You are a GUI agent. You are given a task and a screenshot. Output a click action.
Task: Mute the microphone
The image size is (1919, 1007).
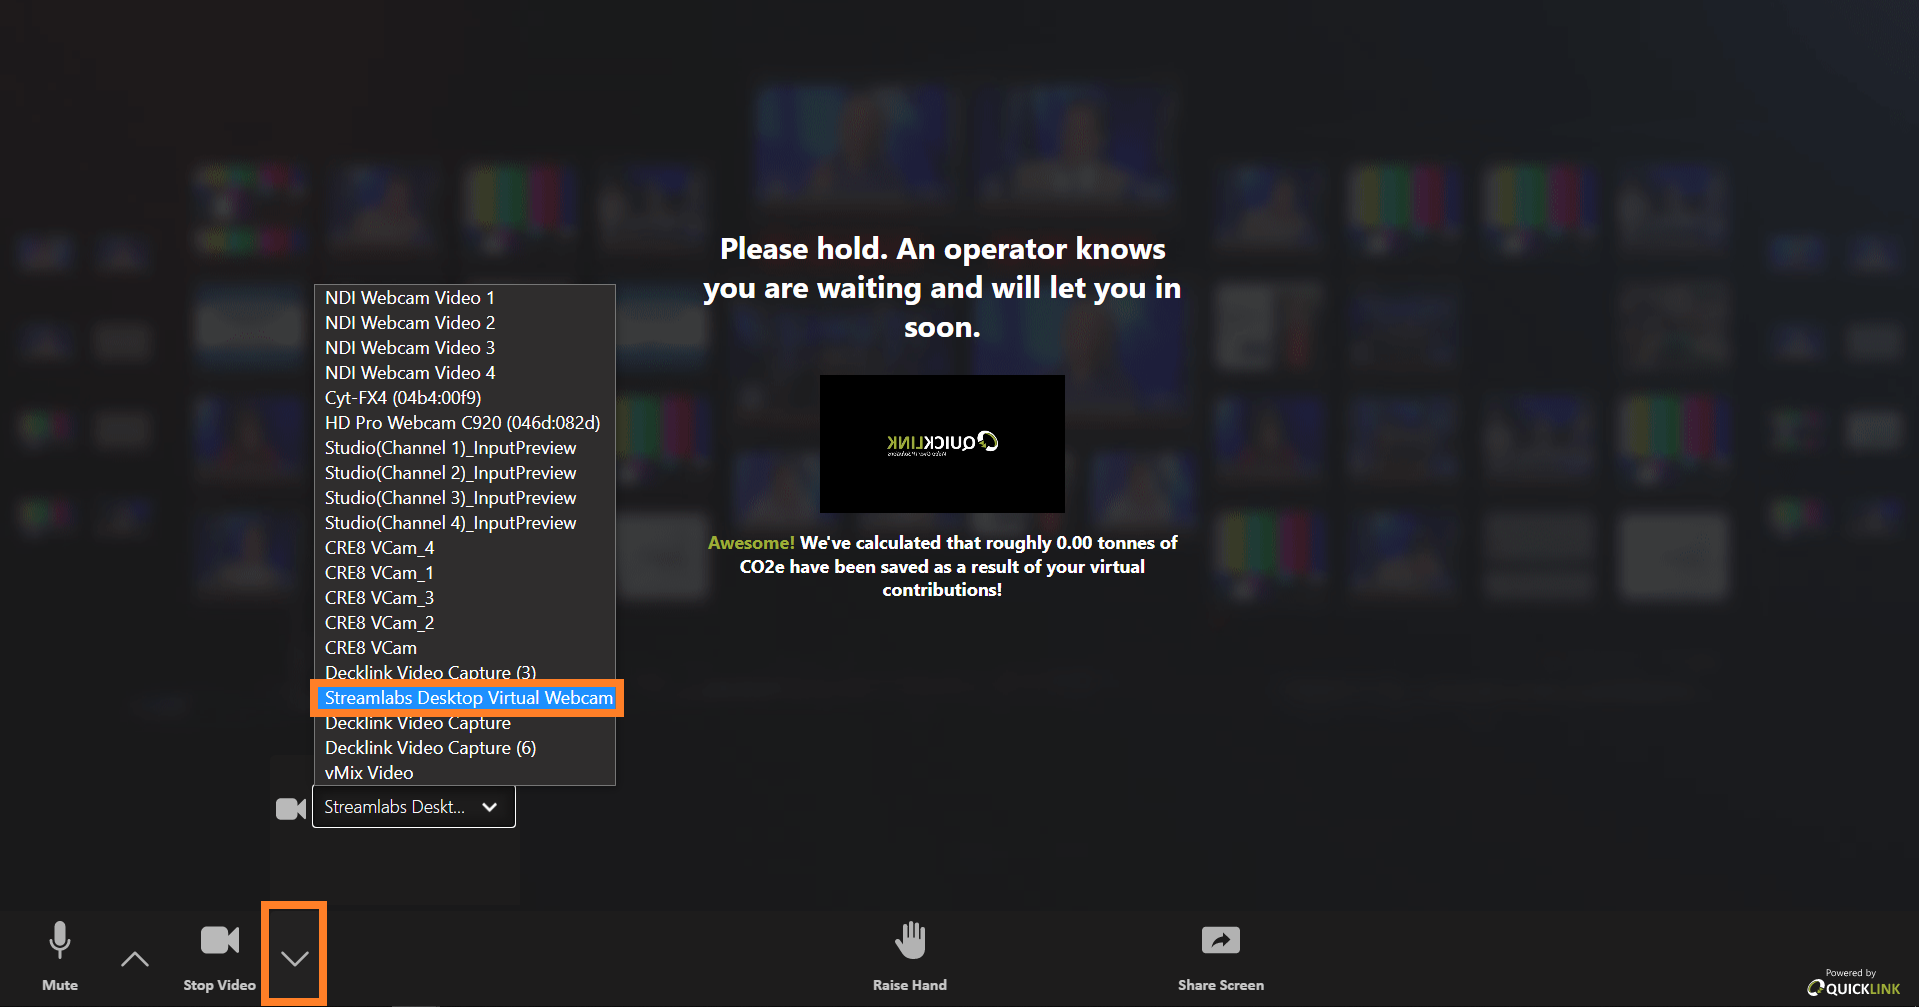coord(60,956)
